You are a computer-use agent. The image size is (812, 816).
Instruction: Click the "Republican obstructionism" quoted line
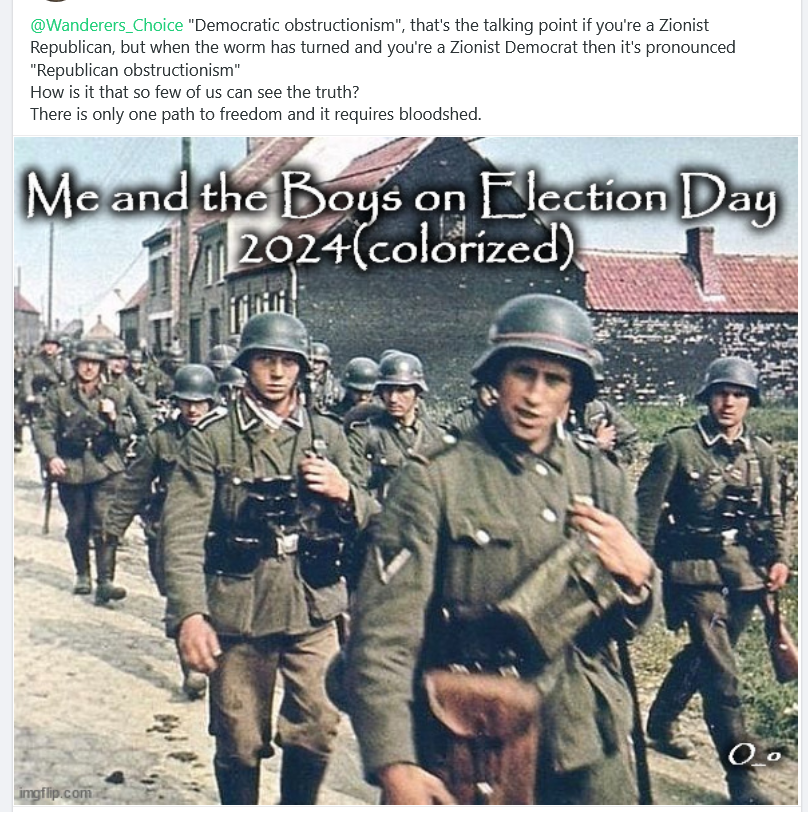pyautogui.click(x=135, y=70)
